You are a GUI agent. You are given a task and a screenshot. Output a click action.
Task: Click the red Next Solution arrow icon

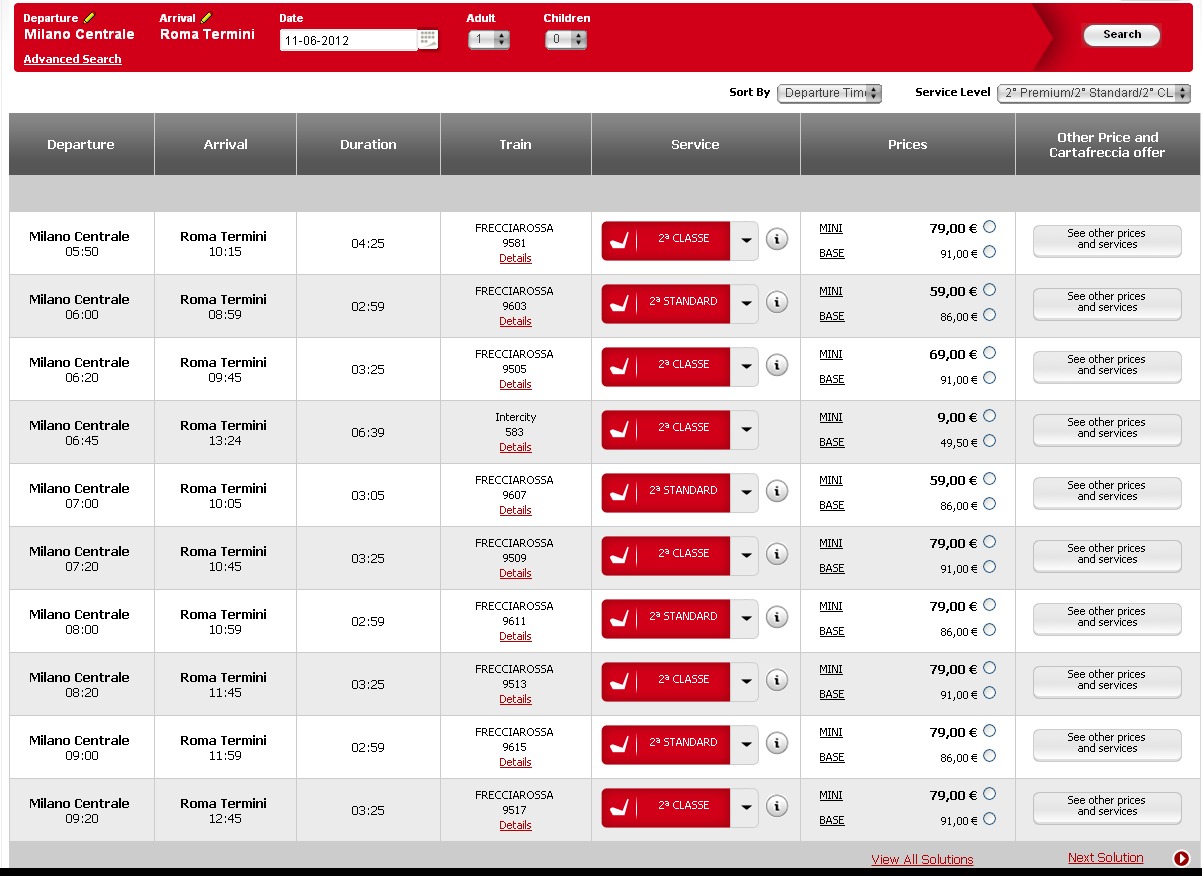(1181, 858)
